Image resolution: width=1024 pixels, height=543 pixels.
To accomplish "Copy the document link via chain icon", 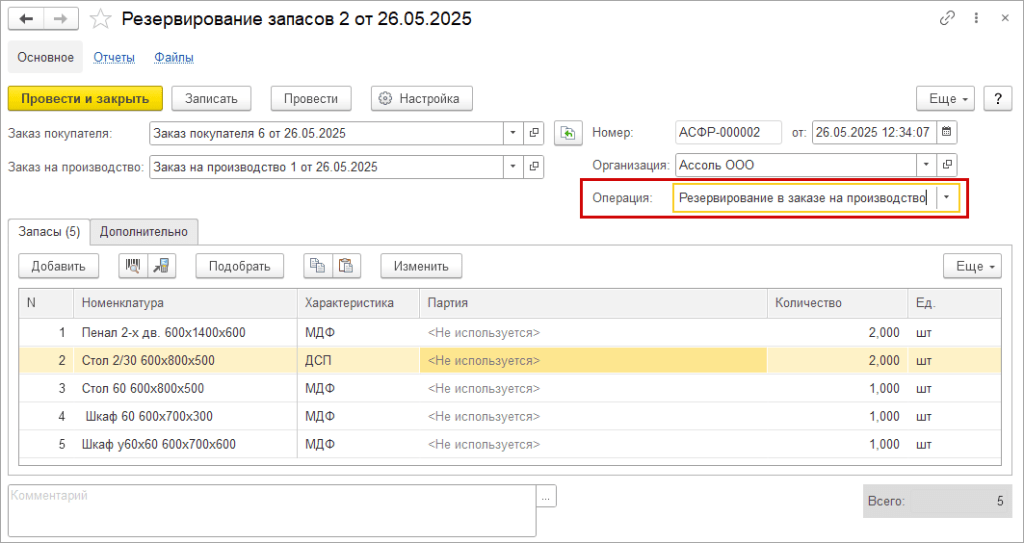I will pos(946,19).
